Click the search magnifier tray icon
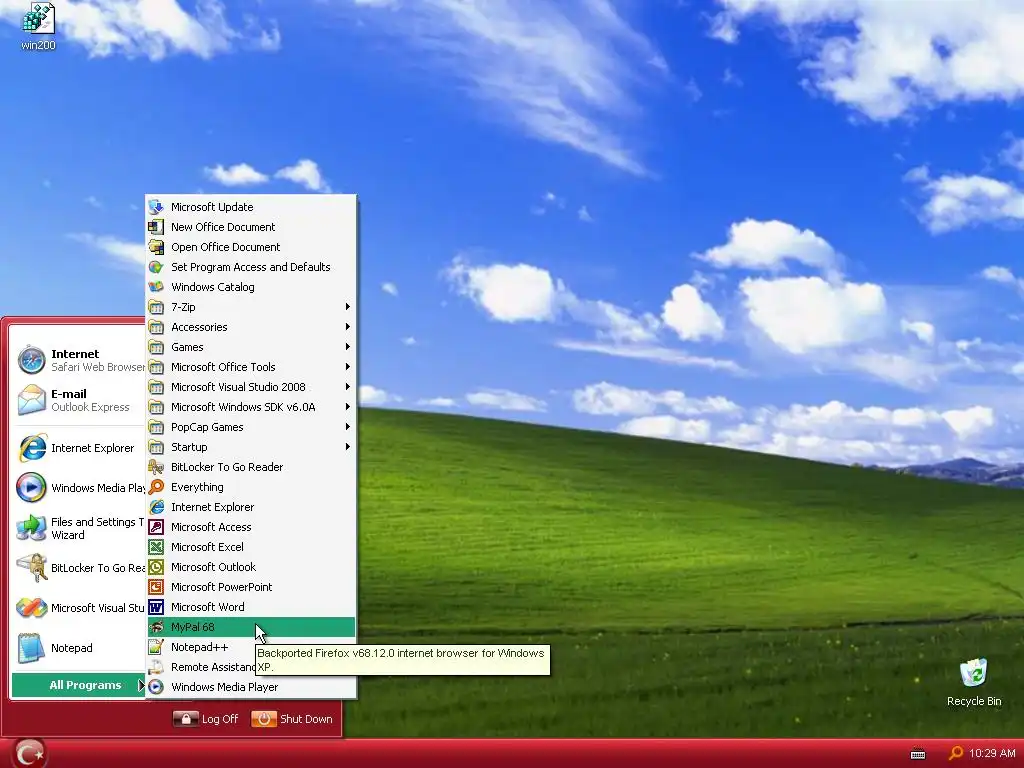This screenshot has height=768, width=1024. [x=955, y=754]
